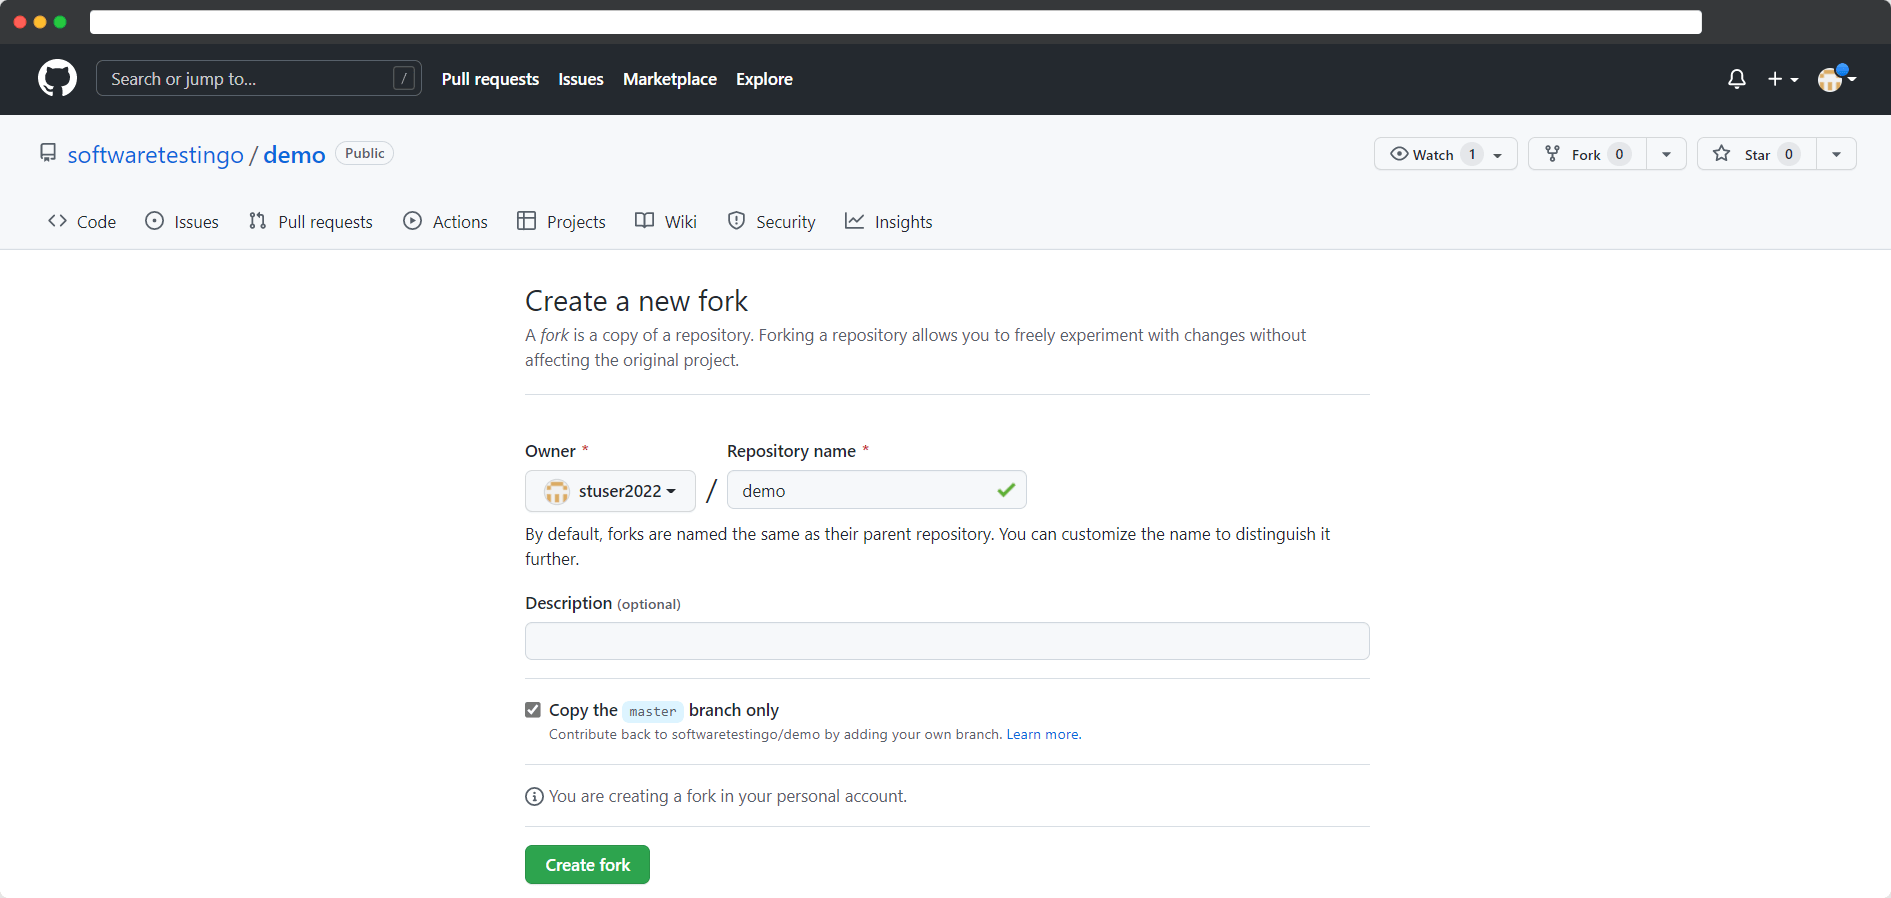Image resolution: width=1891 pixels, height=898 pixels.
Task: Open the demo repository link
Action: 294,155
